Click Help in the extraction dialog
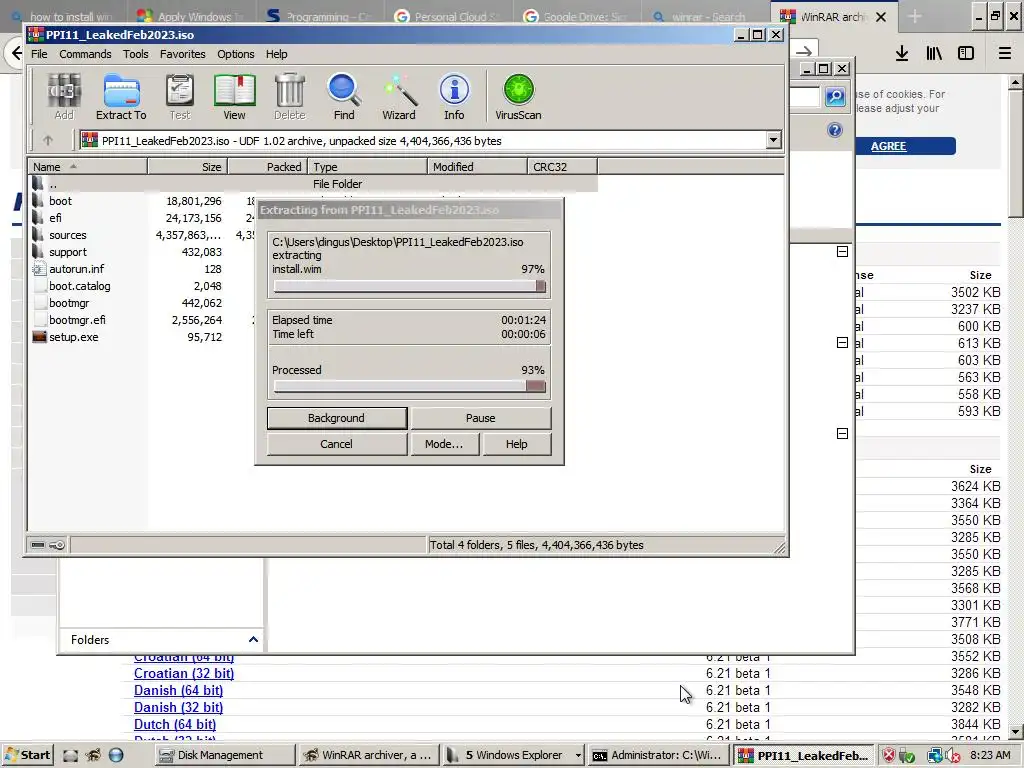 pos(517,444)
